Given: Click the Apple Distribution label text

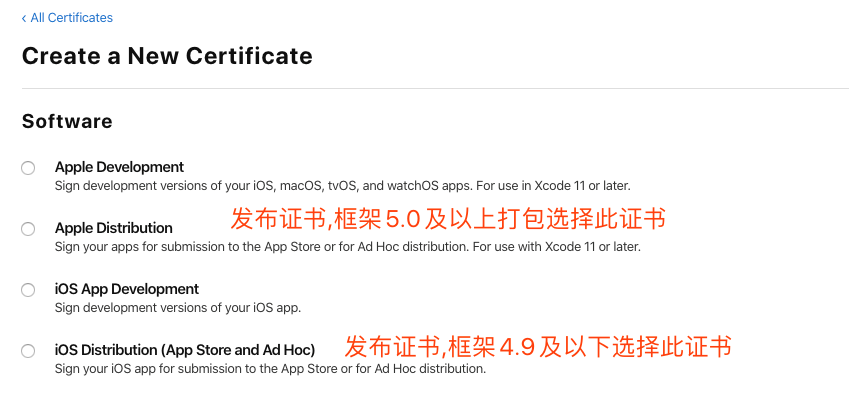Looking at the screenshot, I should pos(114,228).
